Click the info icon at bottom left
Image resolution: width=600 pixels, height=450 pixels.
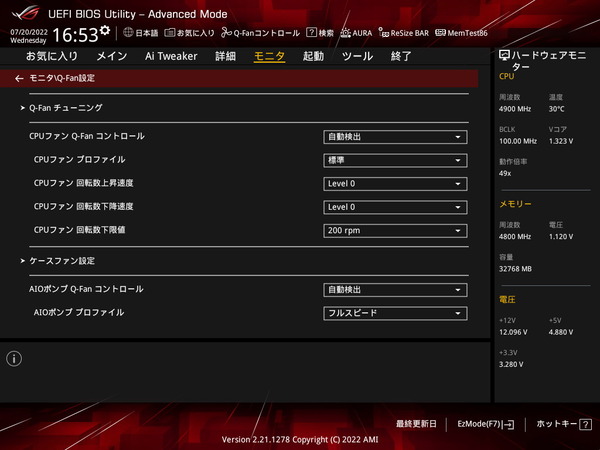coord(14,359)
